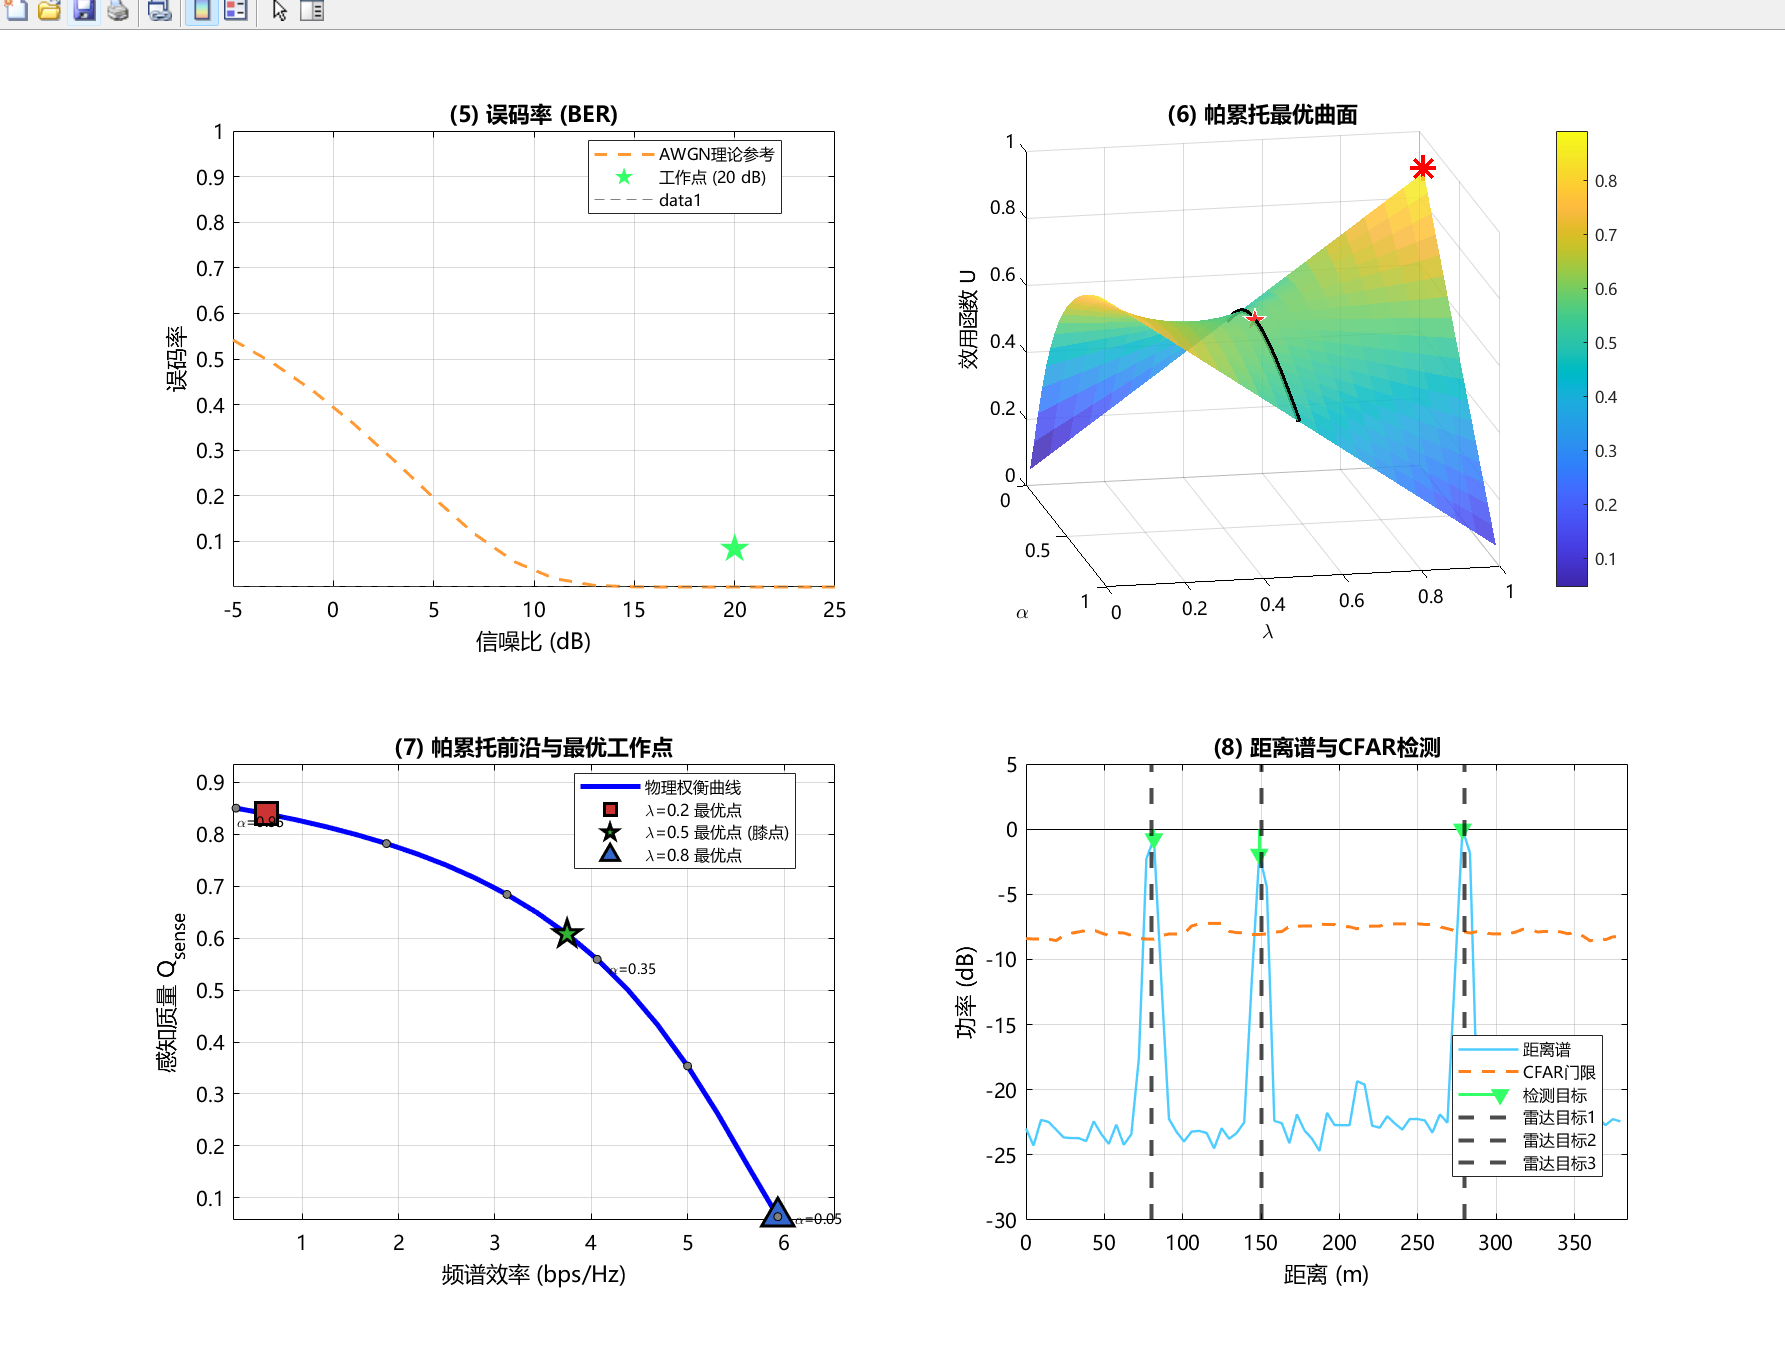Open the Property Inspector icon
The width and height of the screenshot is (1785, 1353).
point(312,10)
